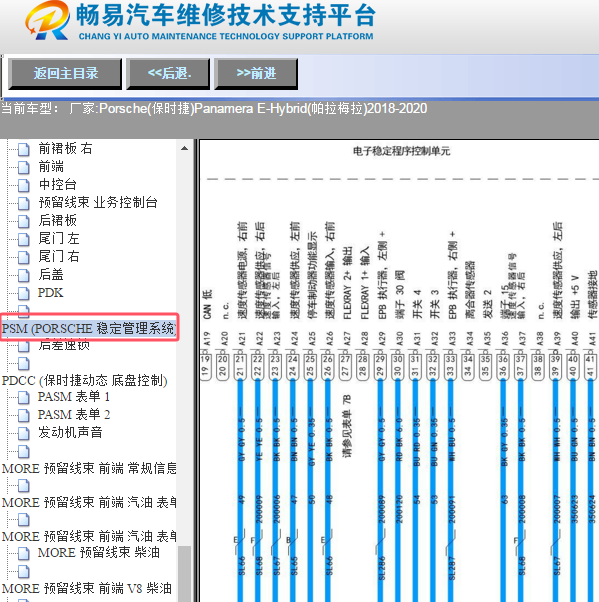
Task: Click the document icon above PDCC entry
Action: pos(23,363)
